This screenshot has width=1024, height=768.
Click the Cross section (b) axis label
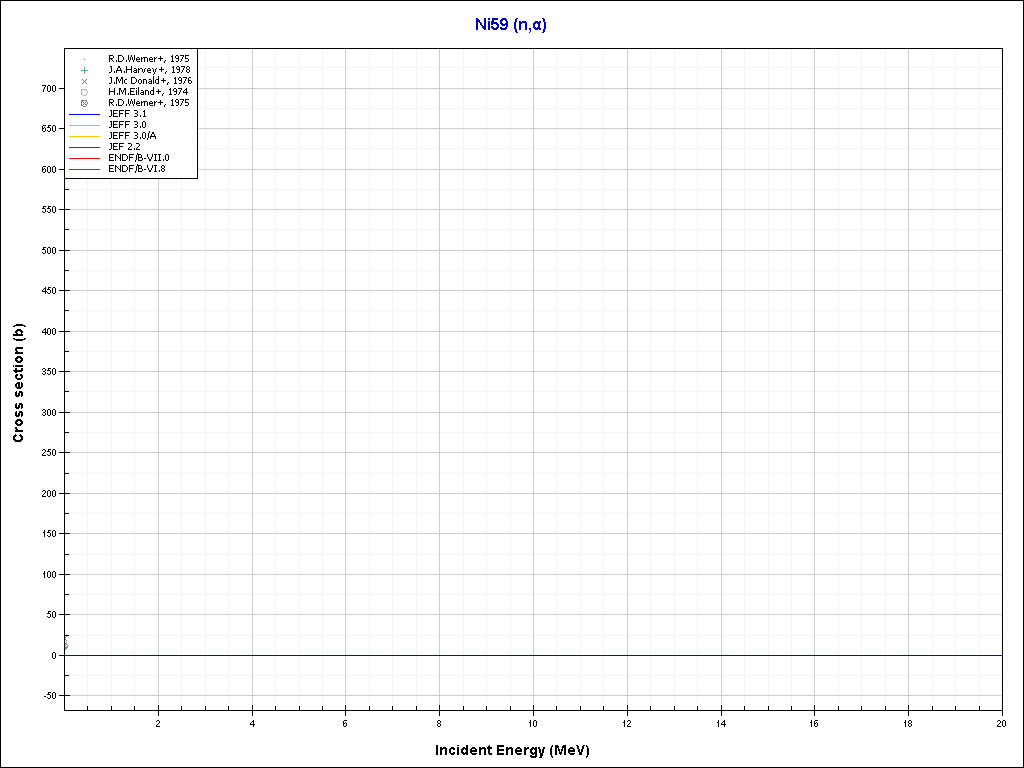point(18,383)
